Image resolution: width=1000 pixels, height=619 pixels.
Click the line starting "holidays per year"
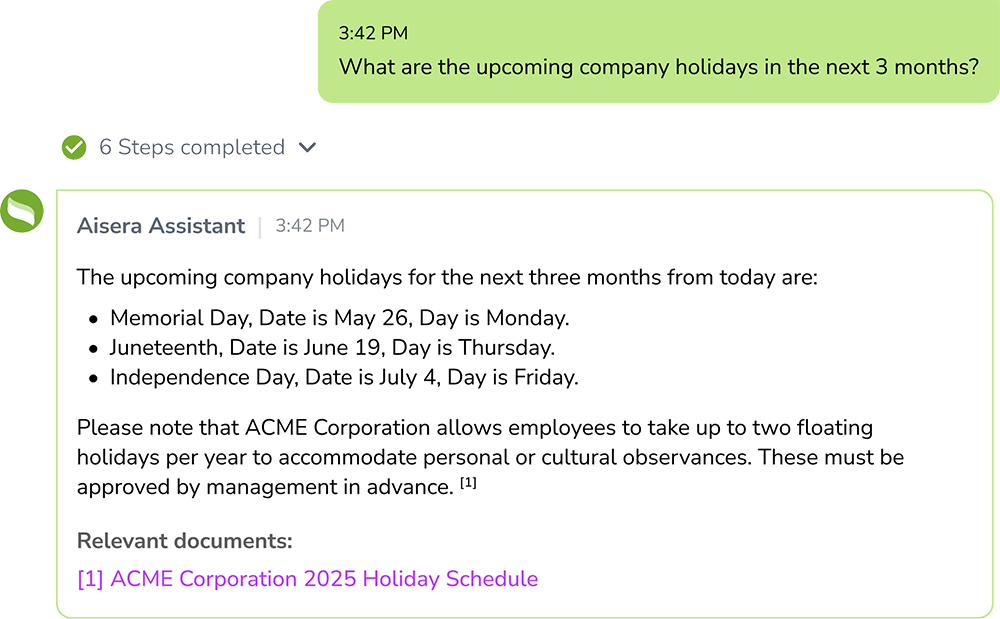490,457
